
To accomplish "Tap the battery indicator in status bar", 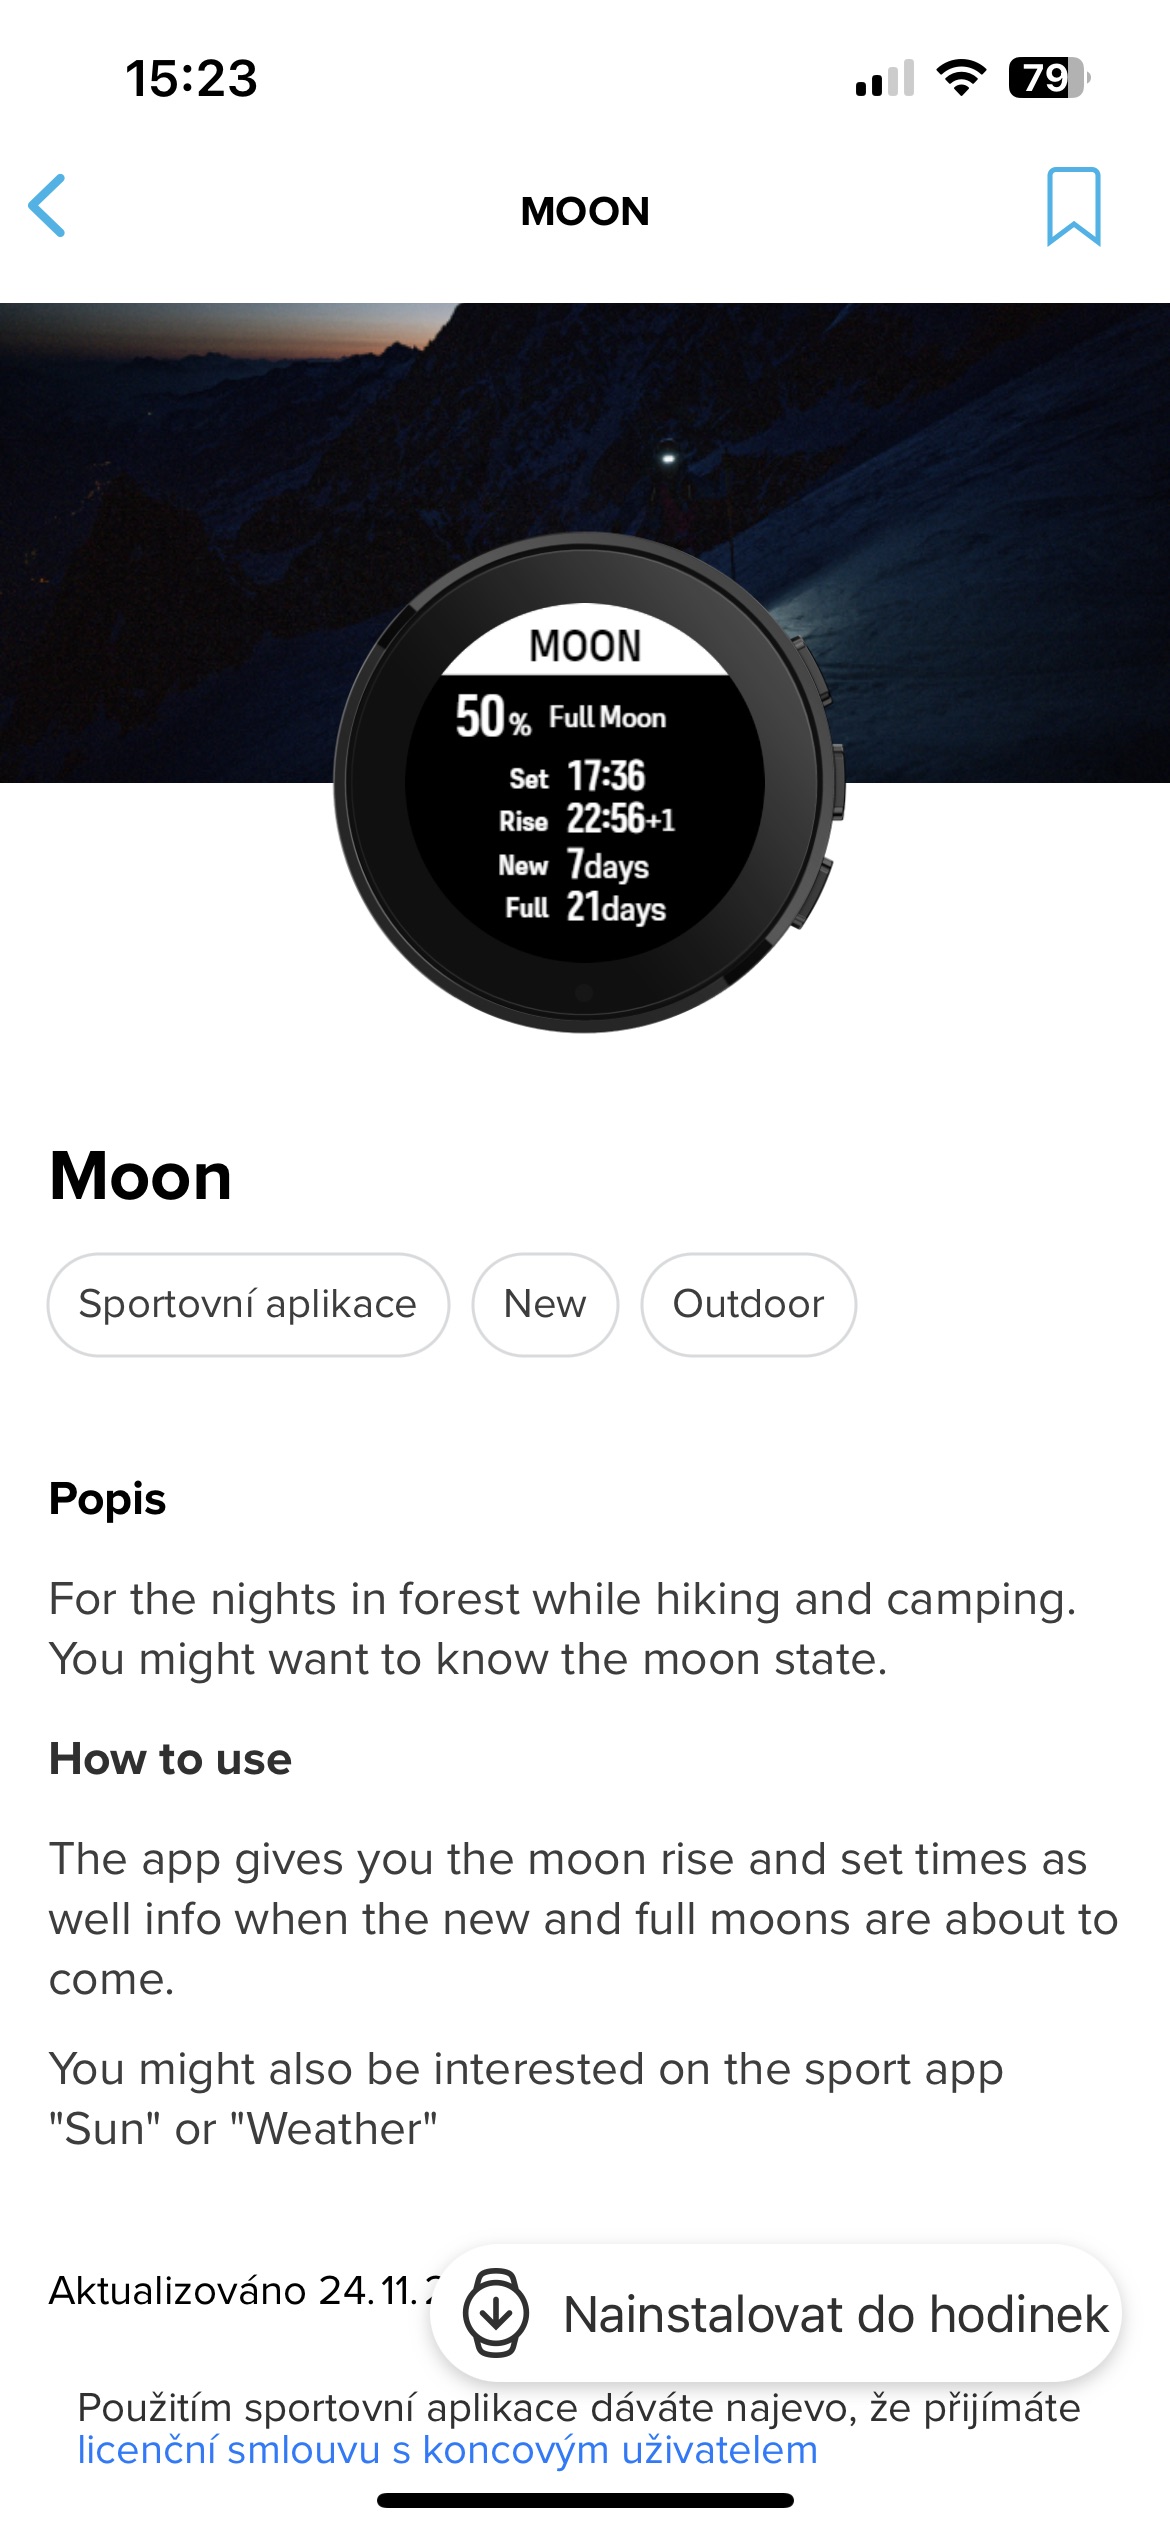I will (x=1048, y=78).
